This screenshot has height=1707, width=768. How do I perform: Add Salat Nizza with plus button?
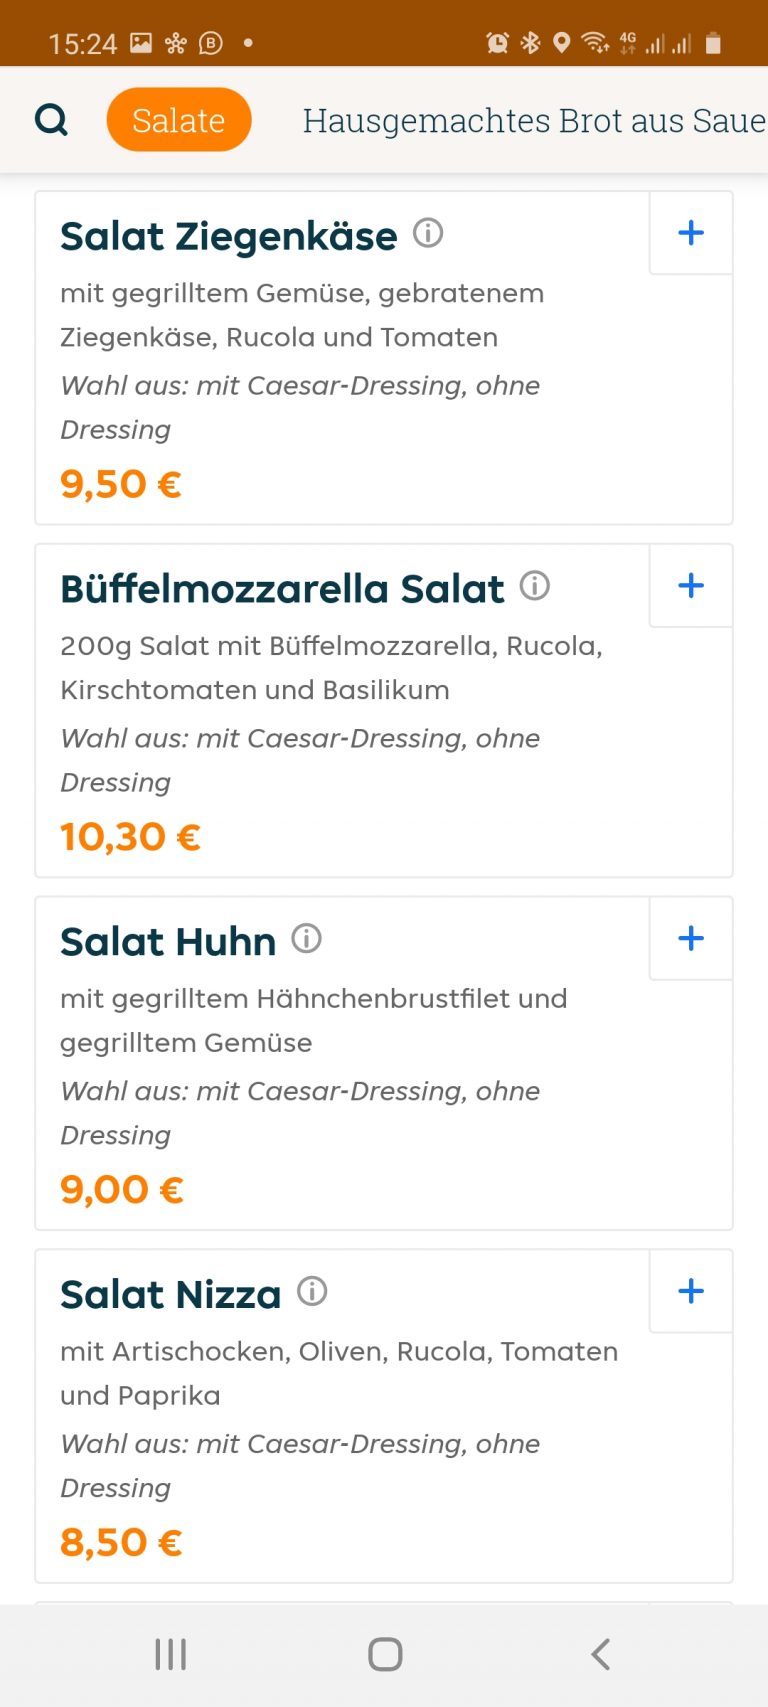click(691, 1291)
